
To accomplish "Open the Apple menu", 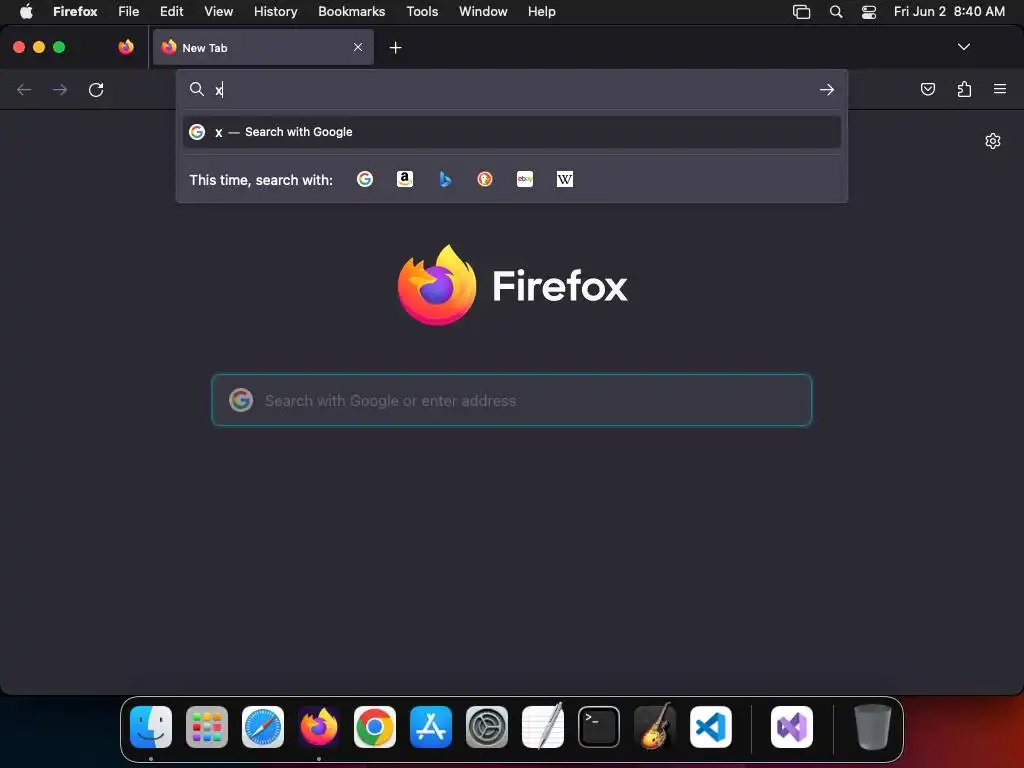I will pos(26,11).
